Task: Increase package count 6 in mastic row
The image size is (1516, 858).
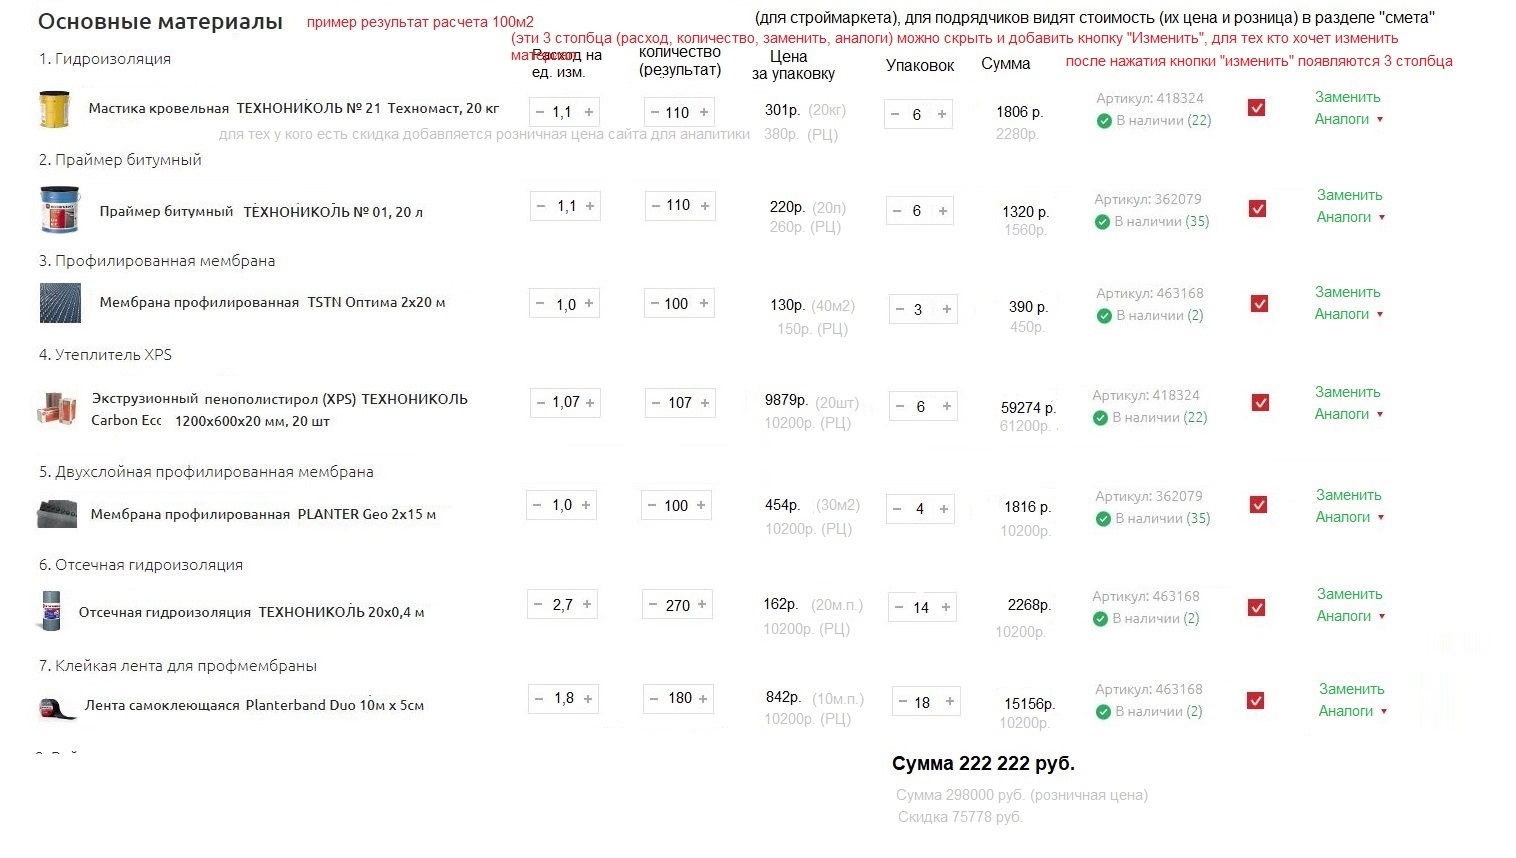Action: click(941, 114)
